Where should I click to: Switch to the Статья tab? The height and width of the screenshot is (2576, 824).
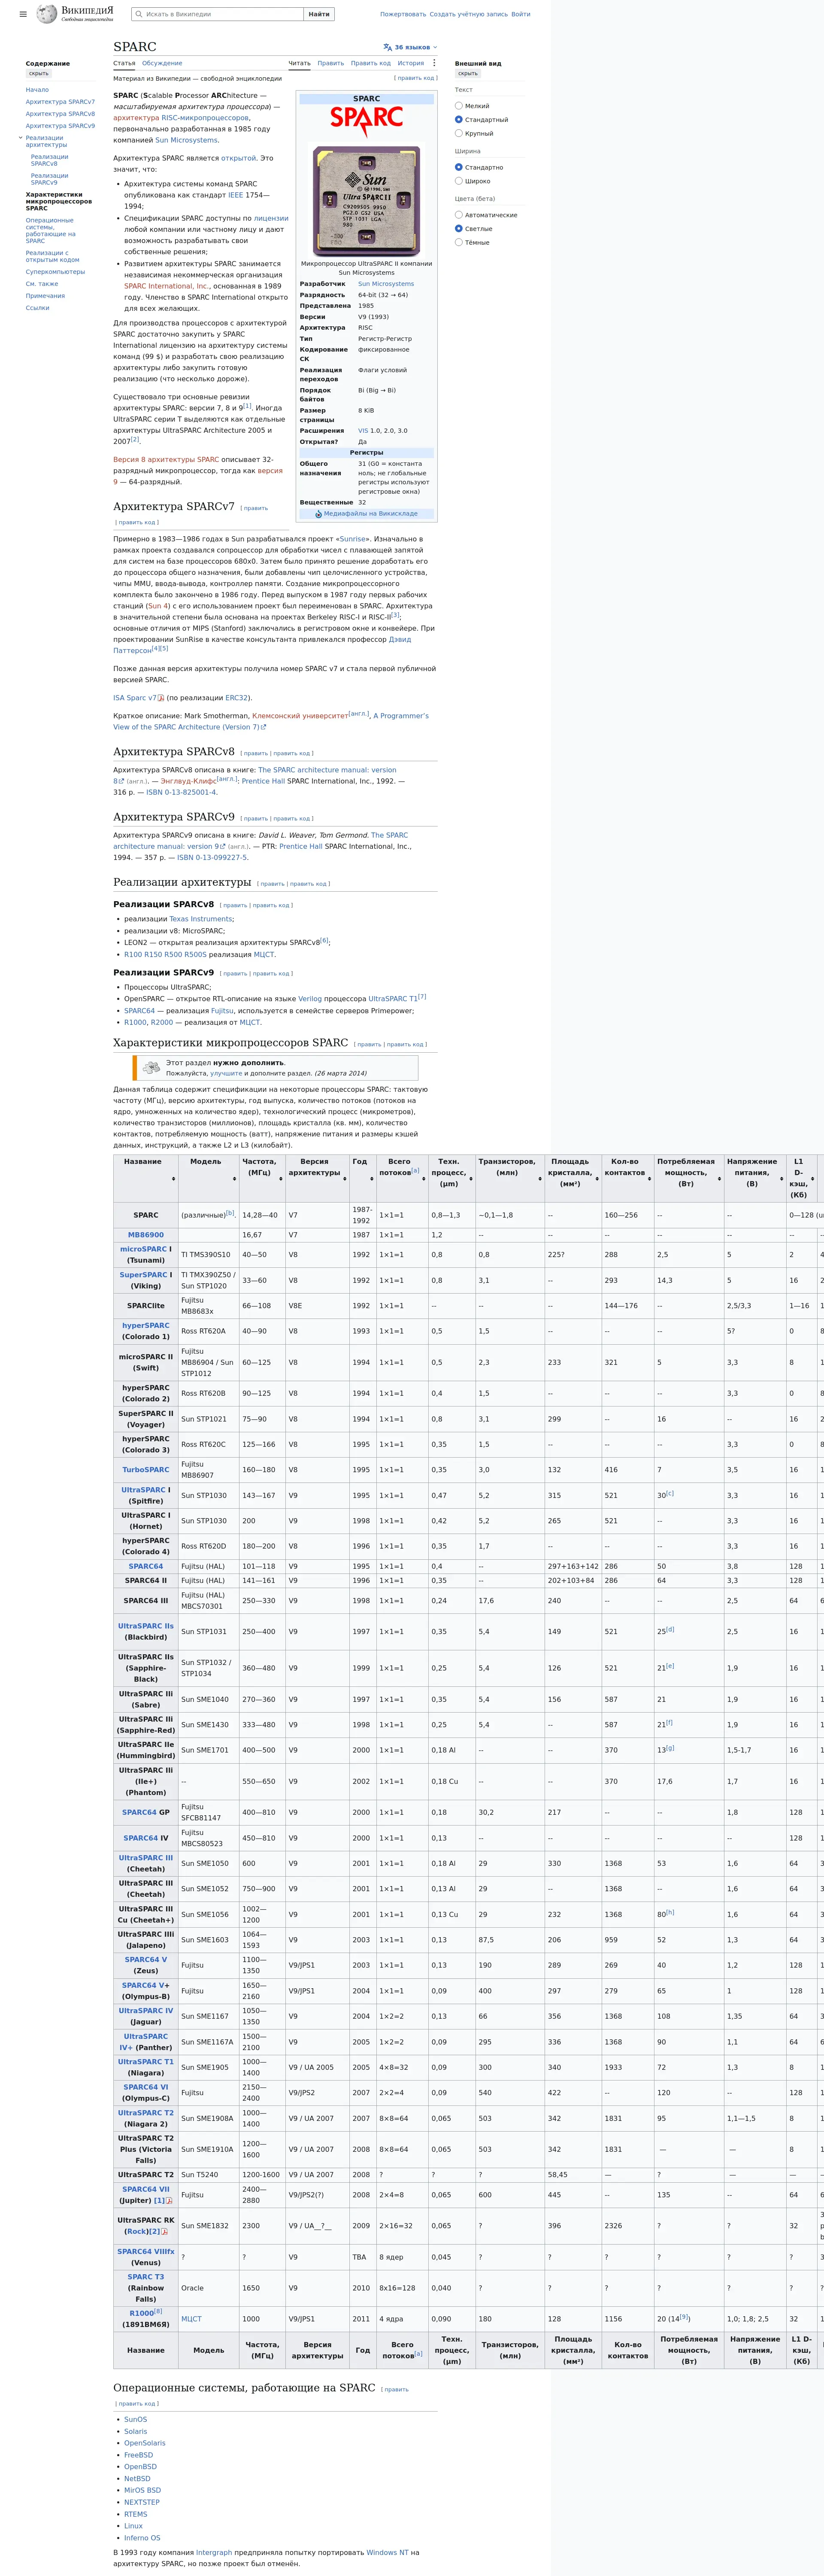[x=124, y=63]
